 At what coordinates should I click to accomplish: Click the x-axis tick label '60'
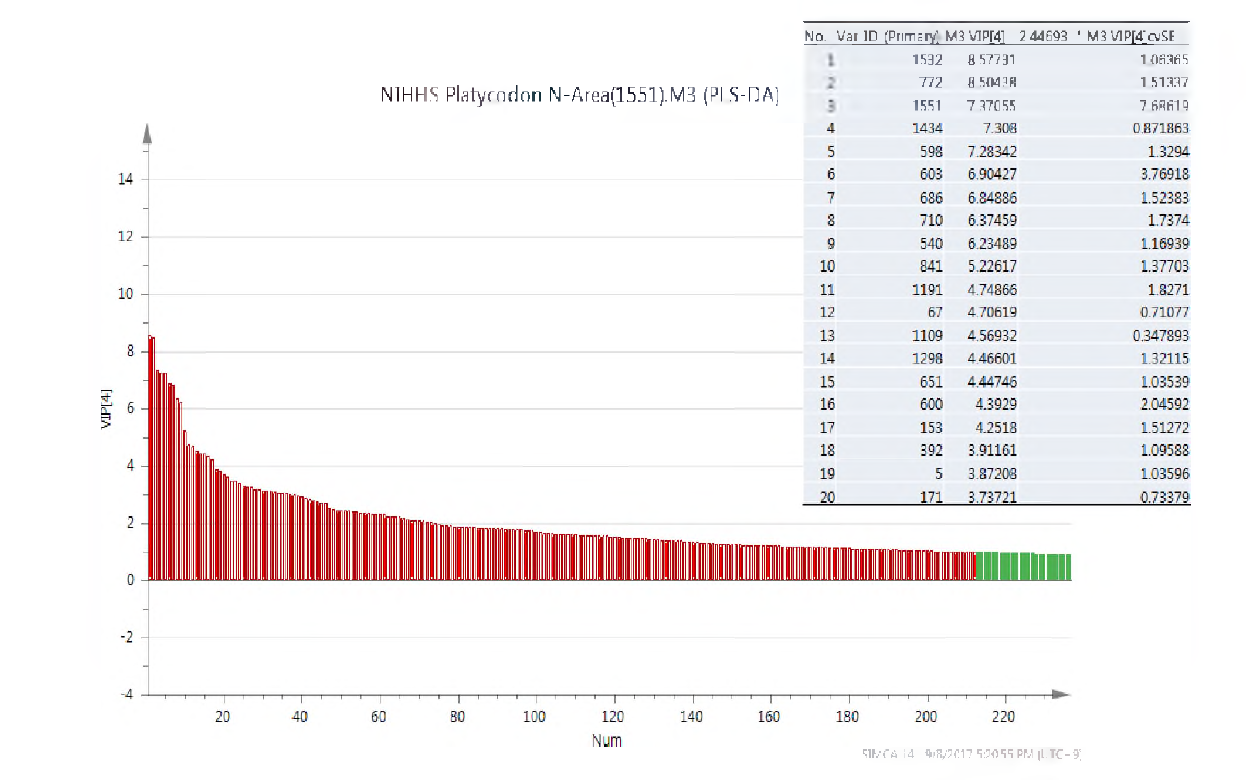[378, 717]
